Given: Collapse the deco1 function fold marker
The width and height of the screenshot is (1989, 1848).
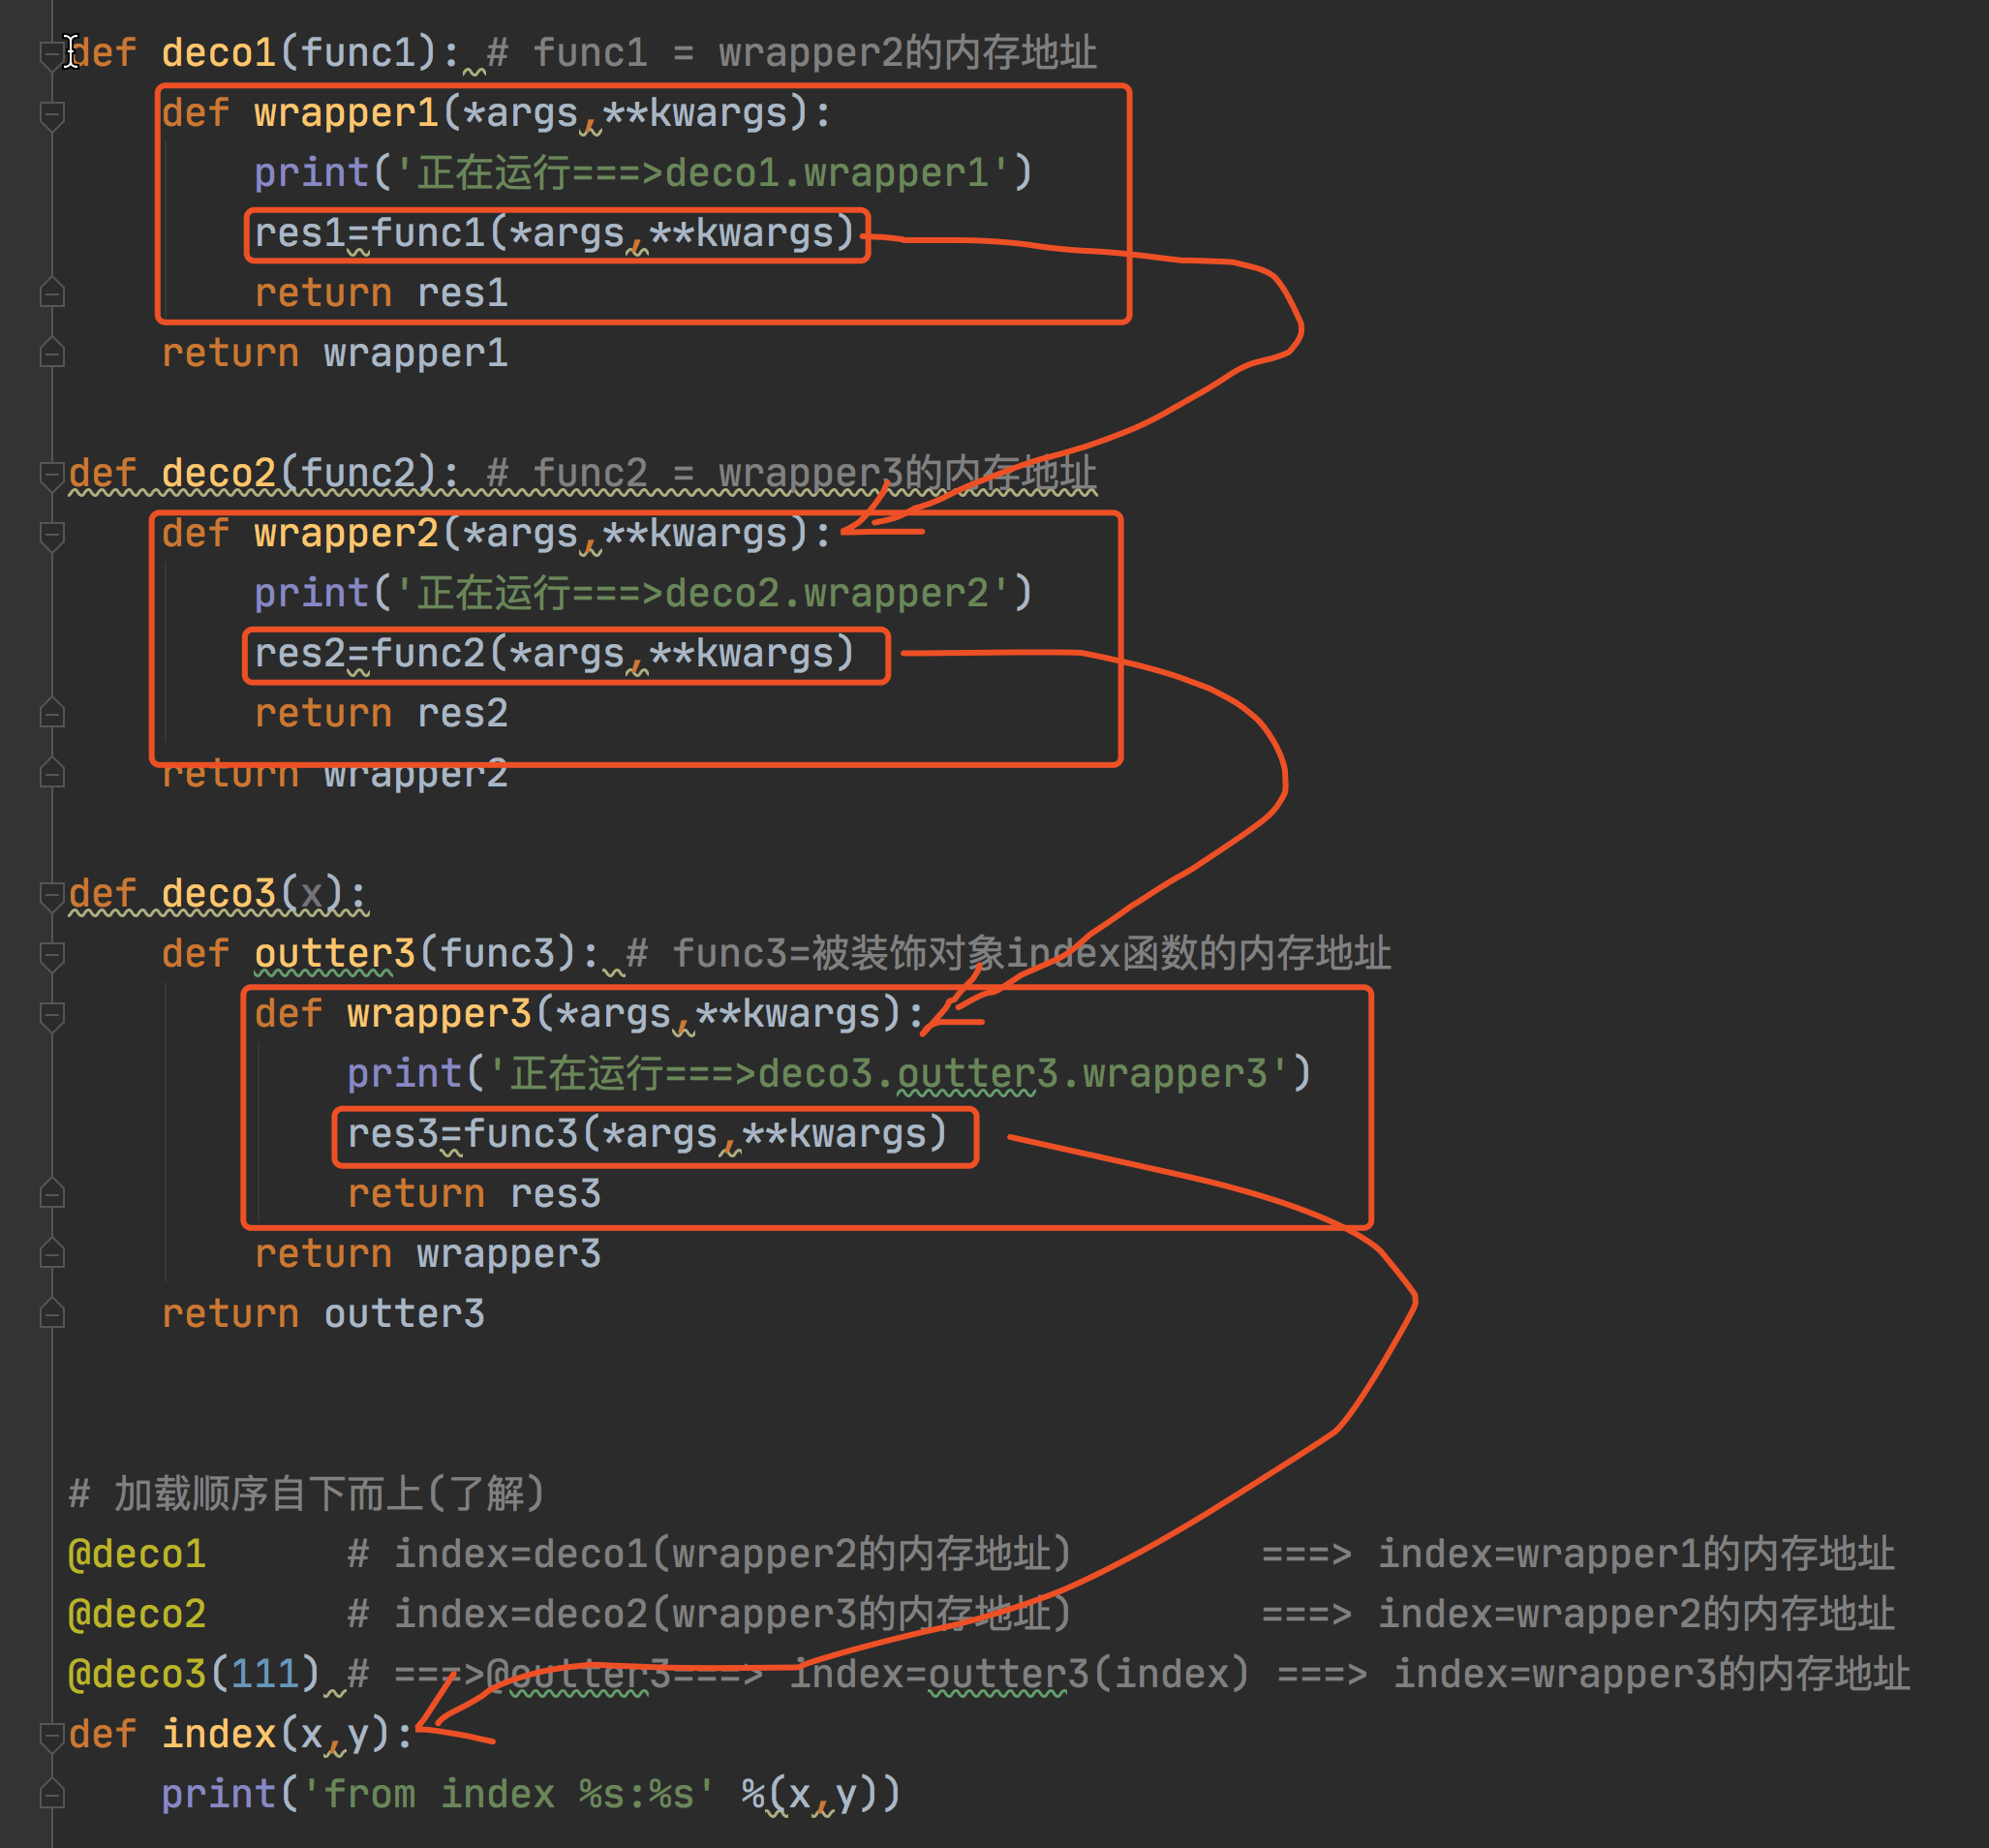Looking at the screenshot, I should (x=52, y=54).
